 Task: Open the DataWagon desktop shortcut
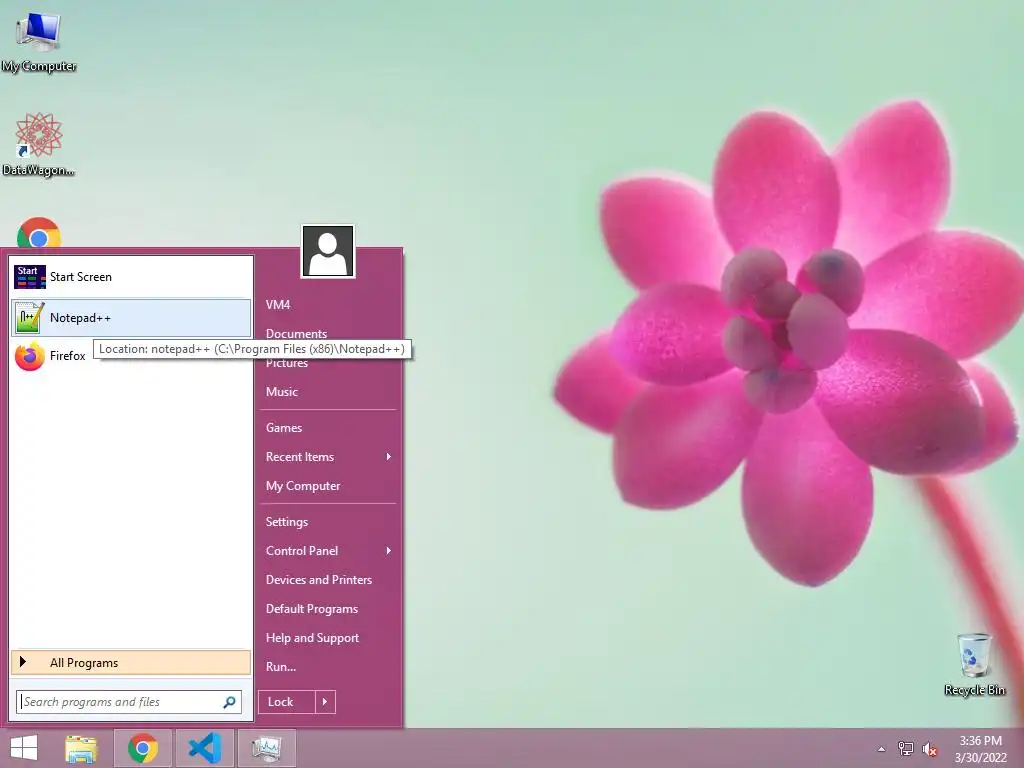(39, 144)
